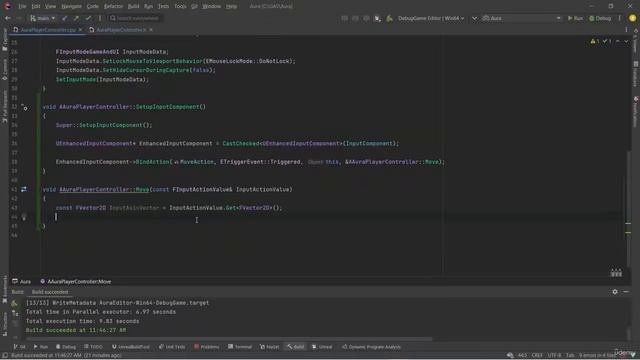The height and width of the screenshot is (360, 640).
Task: Open the toolbar more-options kebab menu
Action: tap(620, 18)
